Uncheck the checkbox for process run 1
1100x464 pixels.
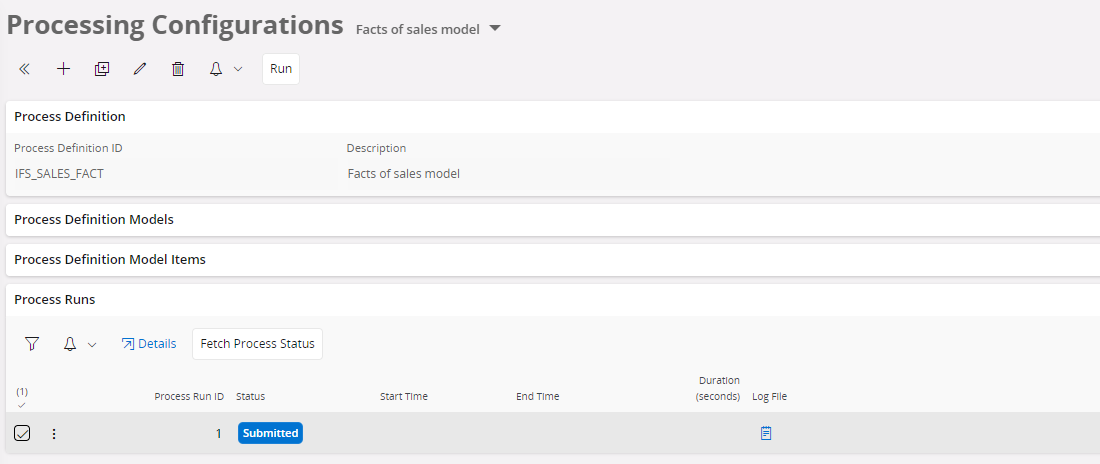click(22, 433)
